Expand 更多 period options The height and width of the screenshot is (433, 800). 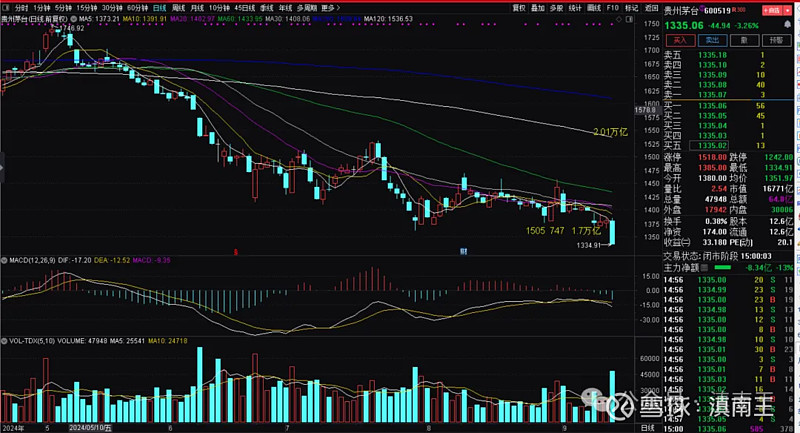pos(330,8)
